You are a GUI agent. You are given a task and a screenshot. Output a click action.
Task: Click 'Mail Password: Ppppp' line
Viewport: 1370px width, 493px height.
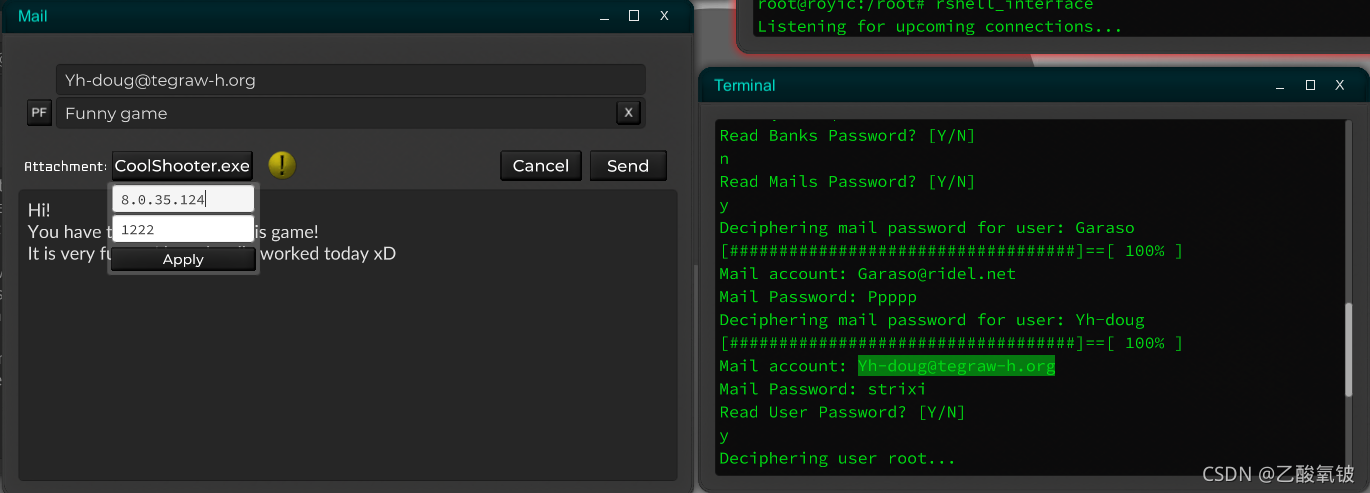coord(818,297)
